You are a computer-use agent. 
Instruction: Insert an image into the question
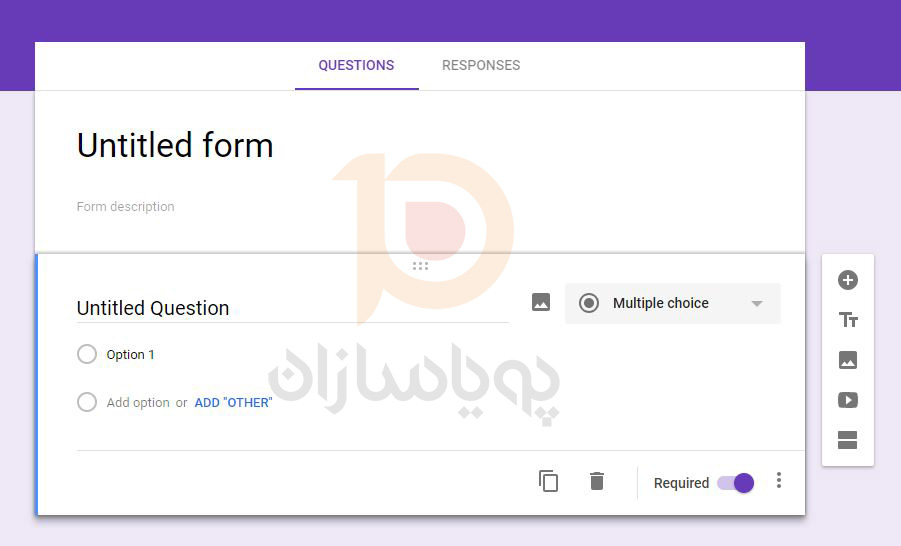tap(541, 302)
